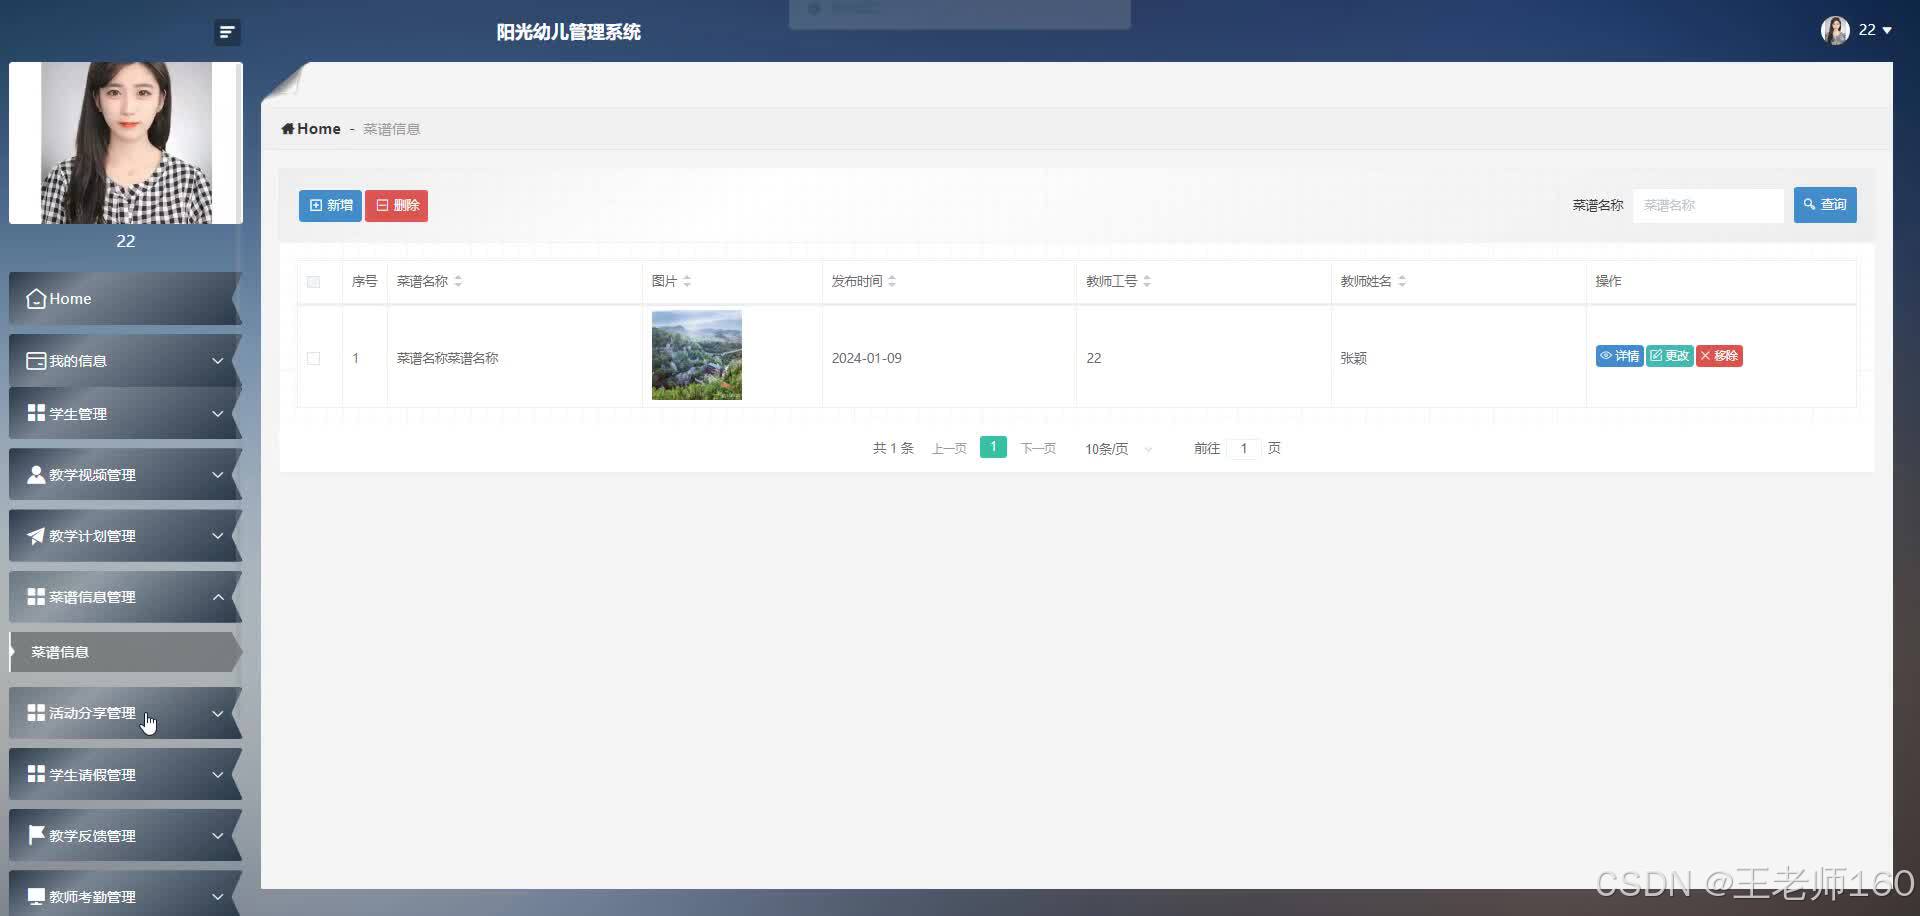This screenshot has width=1920, height=916.
Task: Click the red 删除 delete button
Action: (396, 205)
